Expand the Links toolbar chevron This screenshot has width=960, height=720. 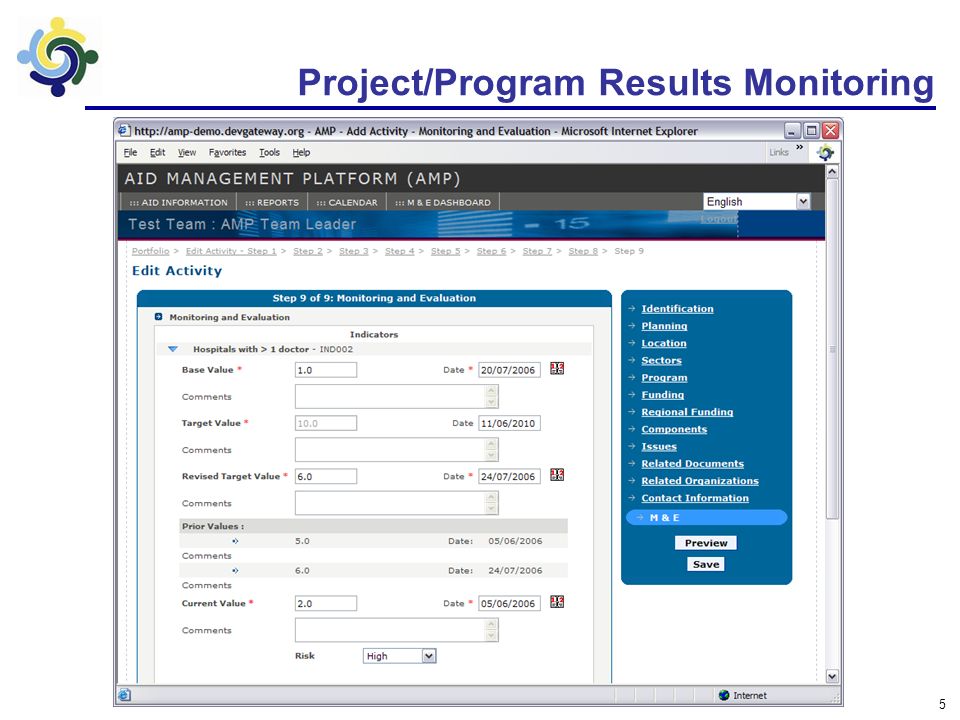point(799,148)
